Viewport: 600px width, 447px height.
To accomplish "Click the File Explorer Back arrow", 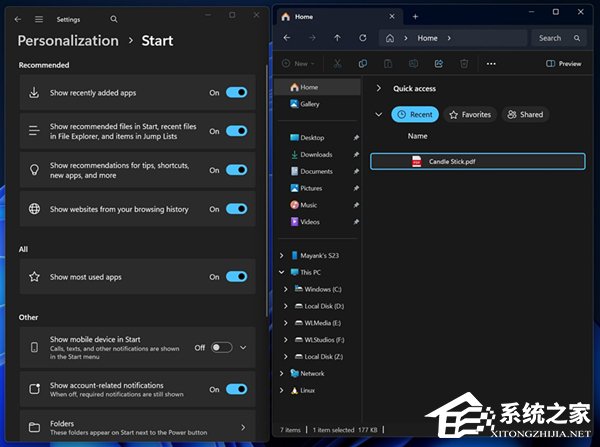I will [287, 38].
